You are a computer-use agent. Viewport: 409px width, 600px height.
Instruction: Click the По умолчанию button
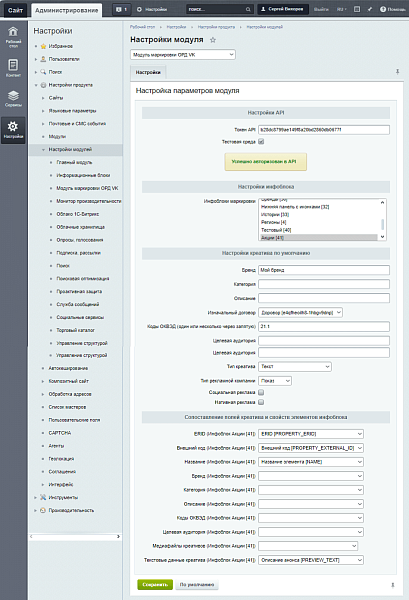pyautogui.click(x=197, y=585)
